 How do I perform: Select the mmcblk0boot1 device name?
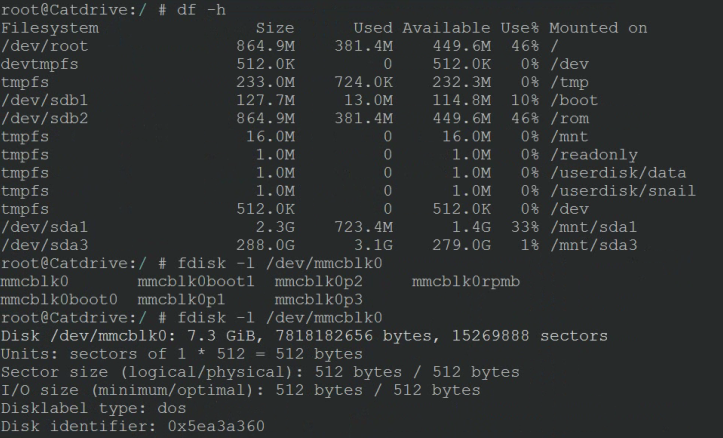coord(196,281)
